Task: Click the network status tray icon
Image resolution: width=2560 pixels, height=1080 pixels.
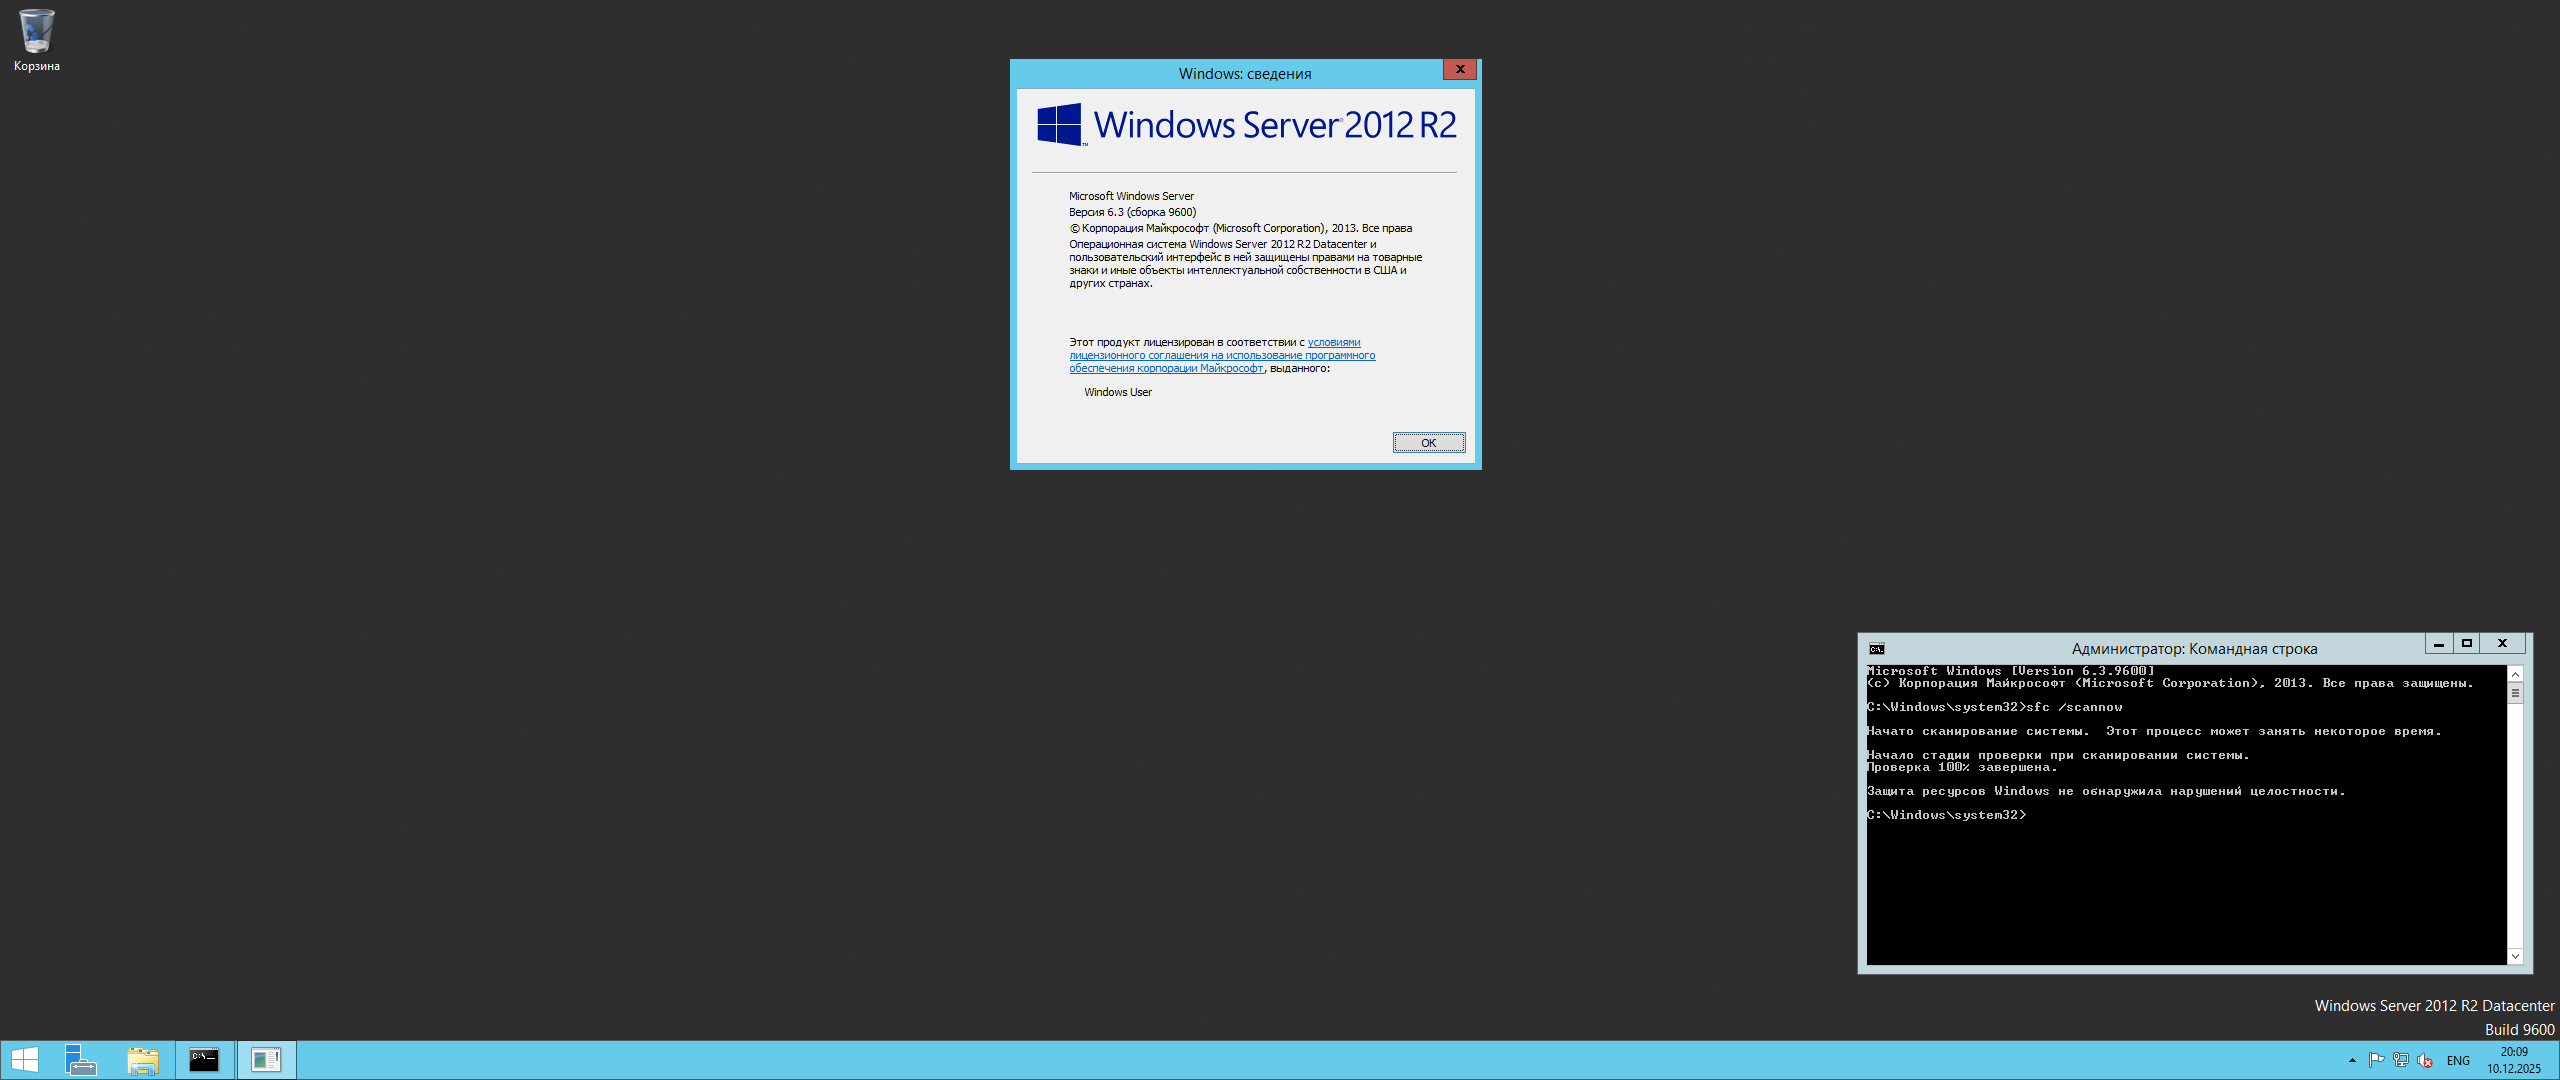Action: click(2400, 1060)
